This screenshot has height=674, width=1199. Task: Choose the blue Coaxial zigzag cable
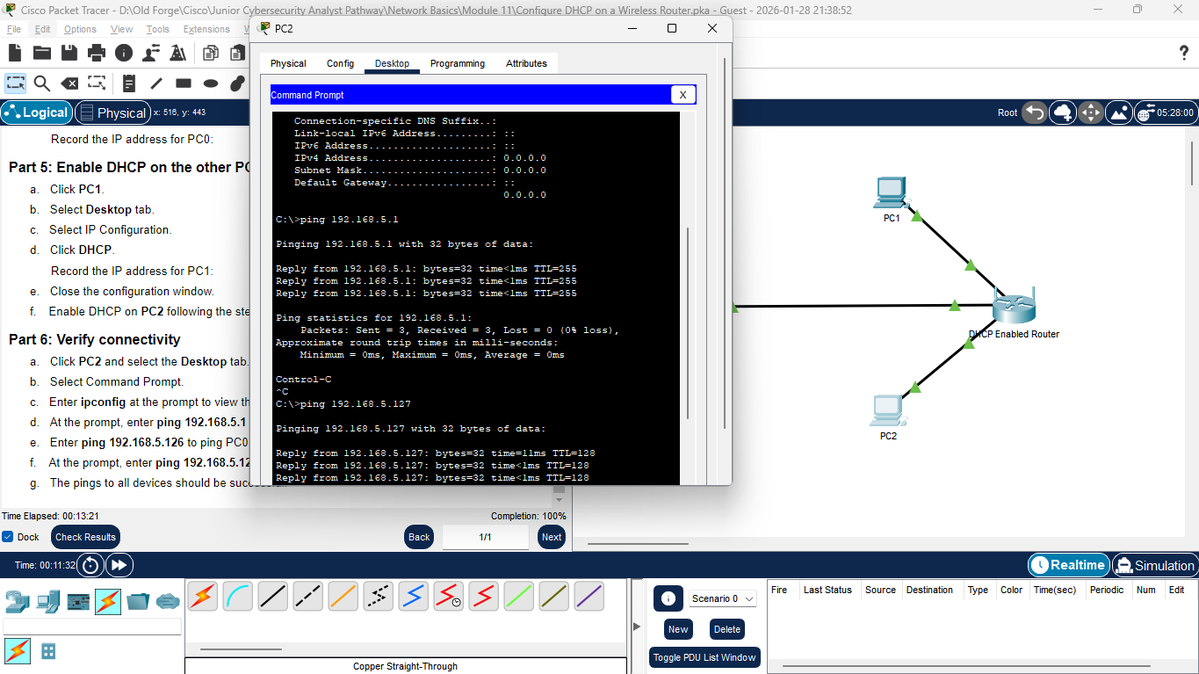click(x=413, y=597)
